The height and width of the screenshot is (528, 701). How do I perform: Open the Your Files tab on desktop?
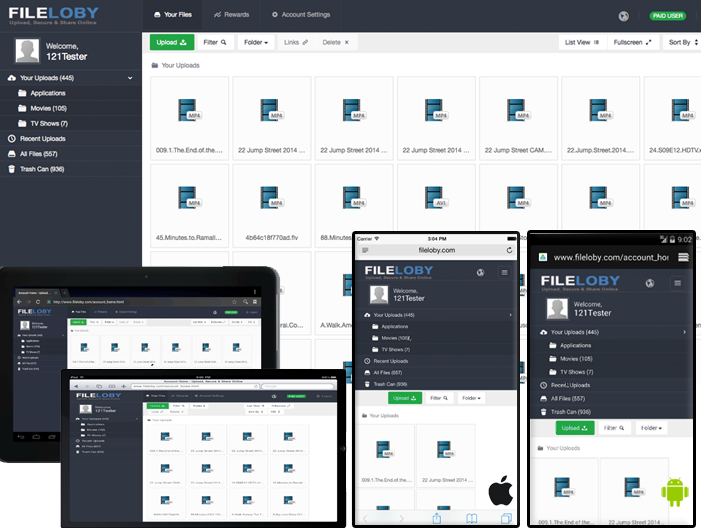[x=173, y=15]
